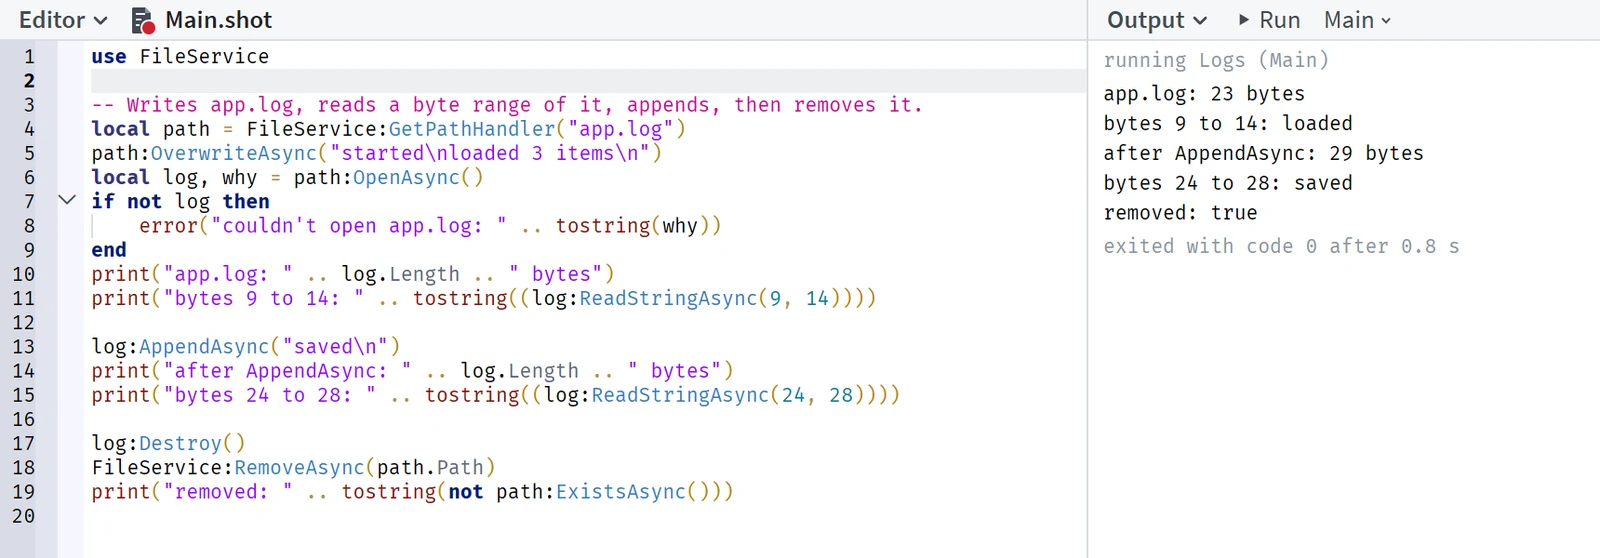Click output header 'running Logs (Main)'

pyautogui.click(x=1216, y=60)
